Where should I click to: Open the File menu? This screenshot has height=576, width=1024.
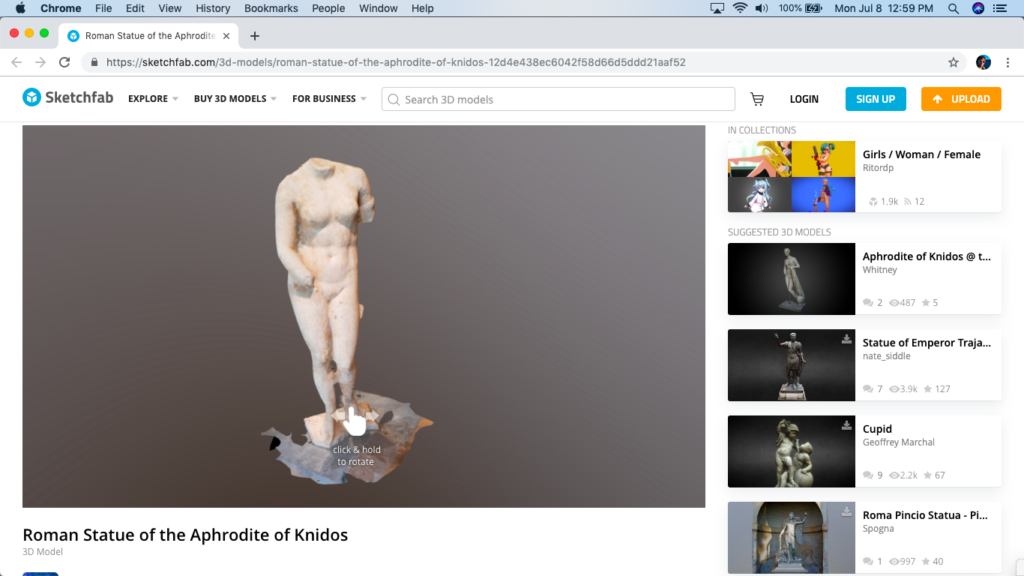pyautogui.click(x=103, y=8)
